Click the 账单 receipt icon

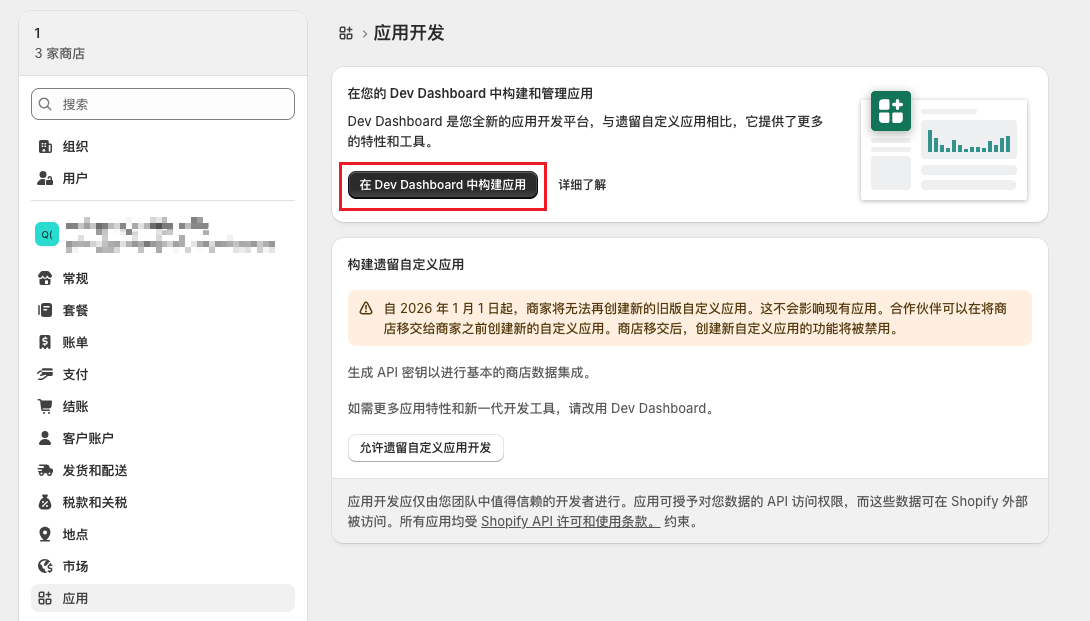tap(45, 342)
